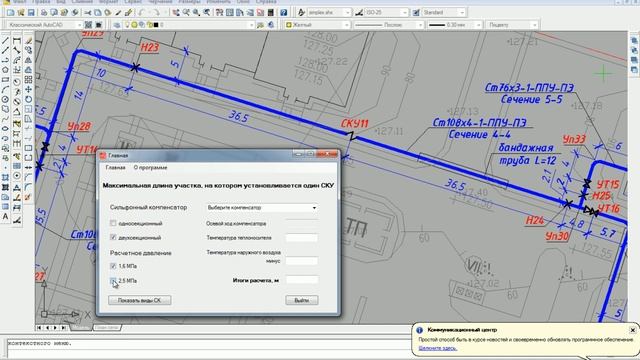This screenshot has width=640, height=360.
Task: Open Help with the blue question mark icon
Action: [284, 13]
